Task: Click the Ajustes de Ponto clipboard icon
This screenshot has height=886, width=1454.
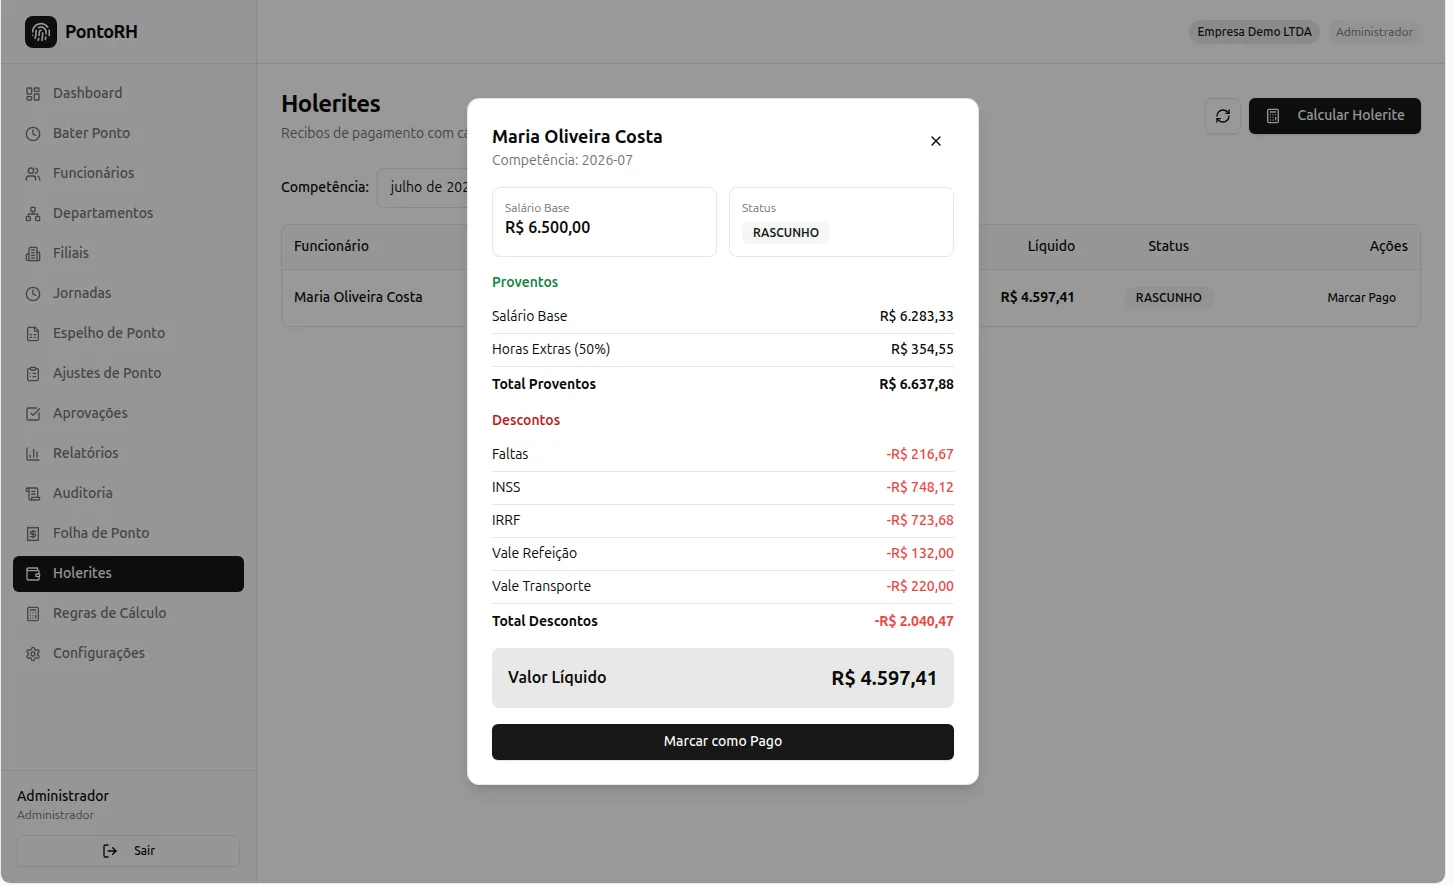Action: point(33,373)
